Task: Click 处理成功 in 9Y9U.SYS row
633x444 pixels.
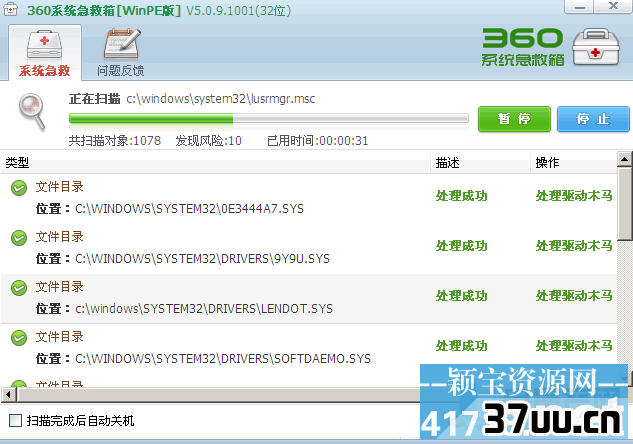Action: click(x=461, y=246)
